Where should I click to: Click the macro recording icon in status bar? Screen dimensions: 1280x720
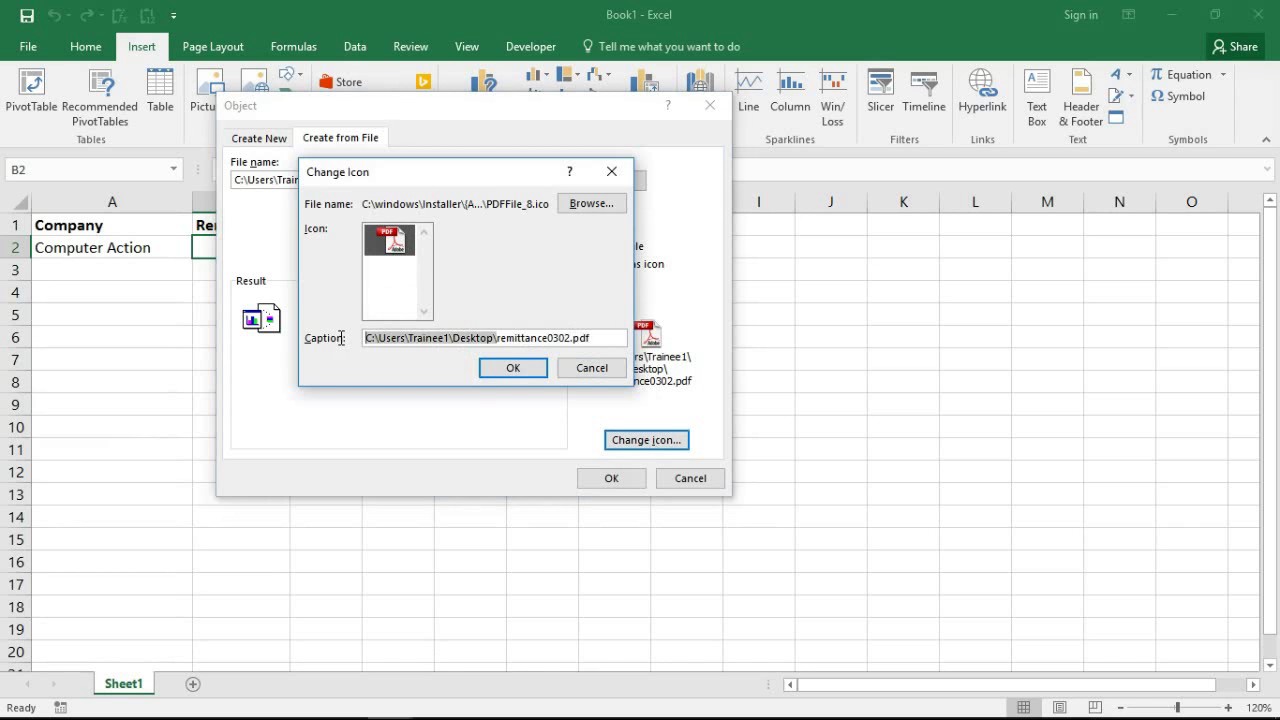pyautogui.click(x=61, y=708)
